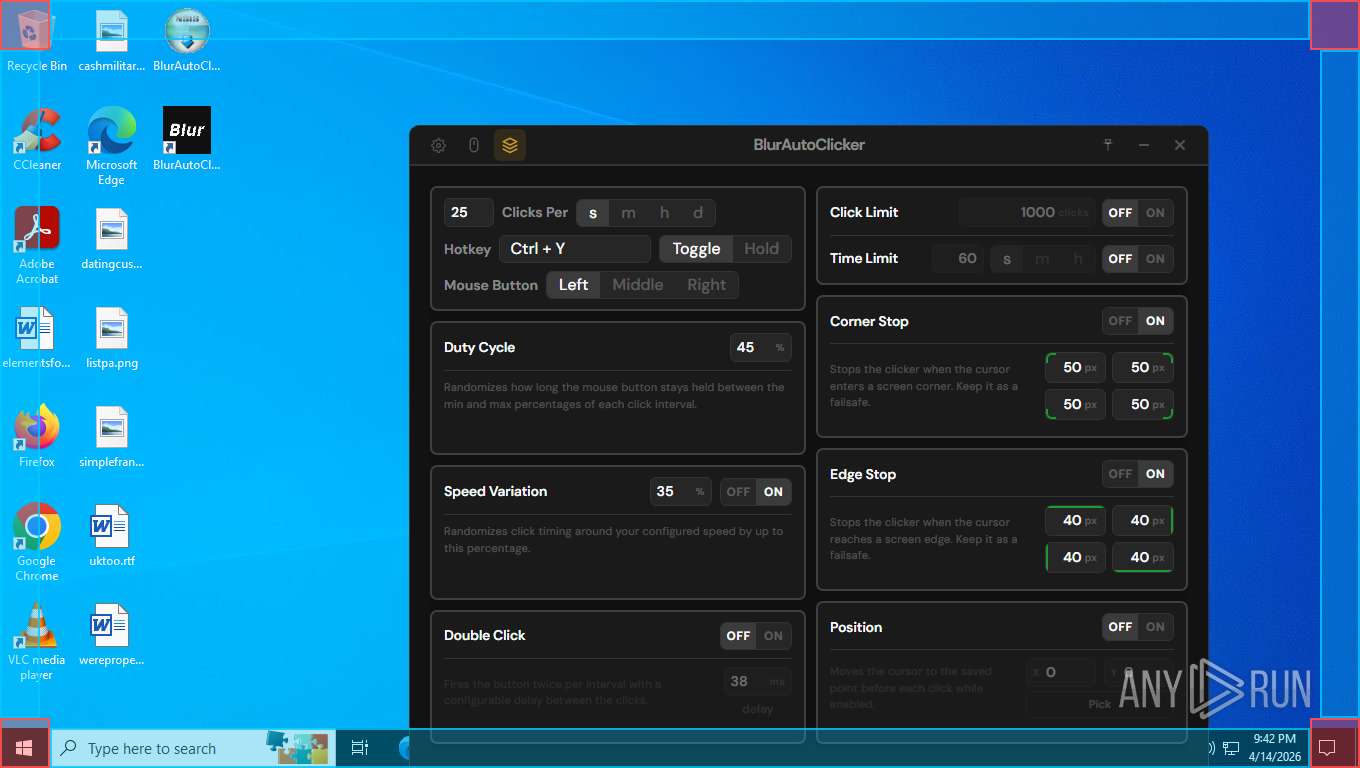The height and width of the screenshot is (768, 1360).
Task: Click the Ctrl + Y hotkey field
Action: (575, 249)
